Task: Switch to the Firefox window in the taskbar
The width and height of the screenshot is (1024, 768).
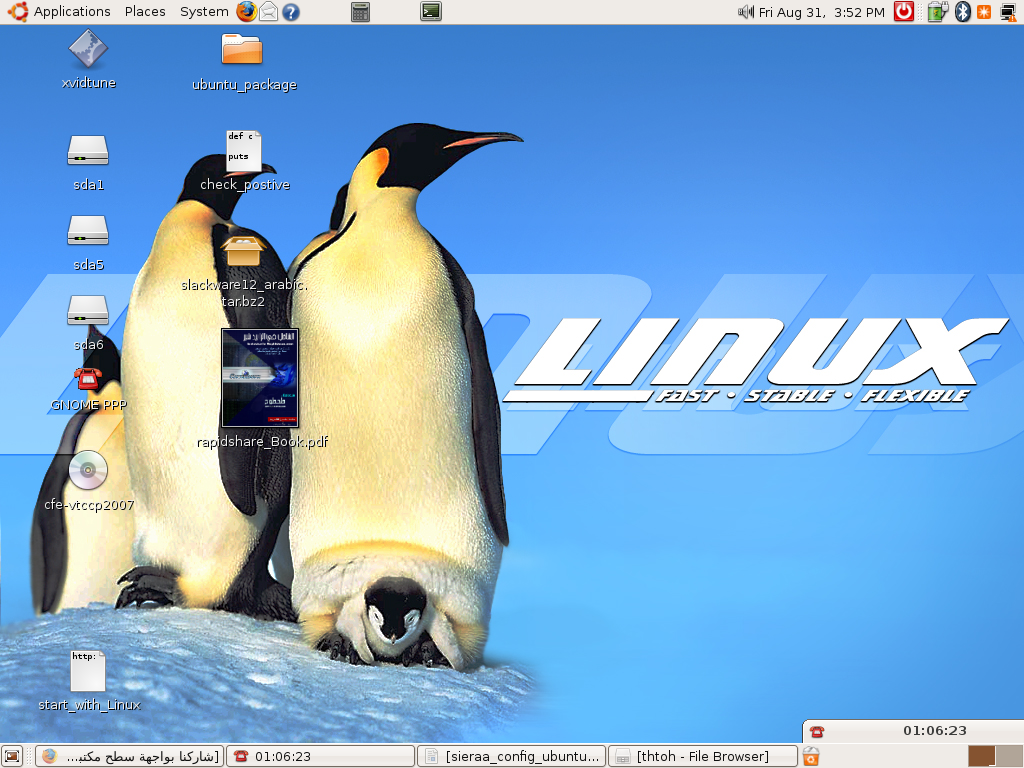Action: click(x=129, y=756)
